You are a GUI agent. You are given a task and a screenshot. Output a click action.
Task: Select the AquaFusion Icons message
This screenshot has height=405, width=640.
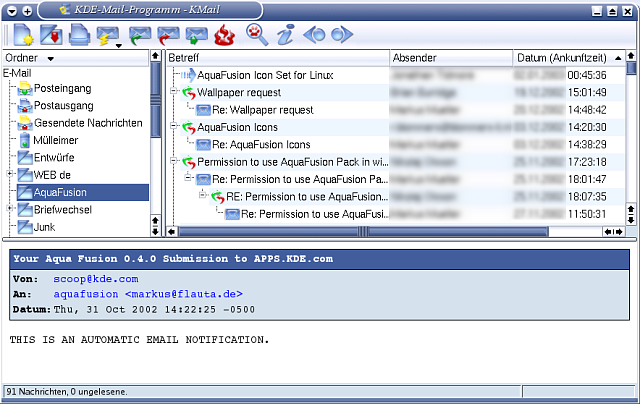pos(237,127)
